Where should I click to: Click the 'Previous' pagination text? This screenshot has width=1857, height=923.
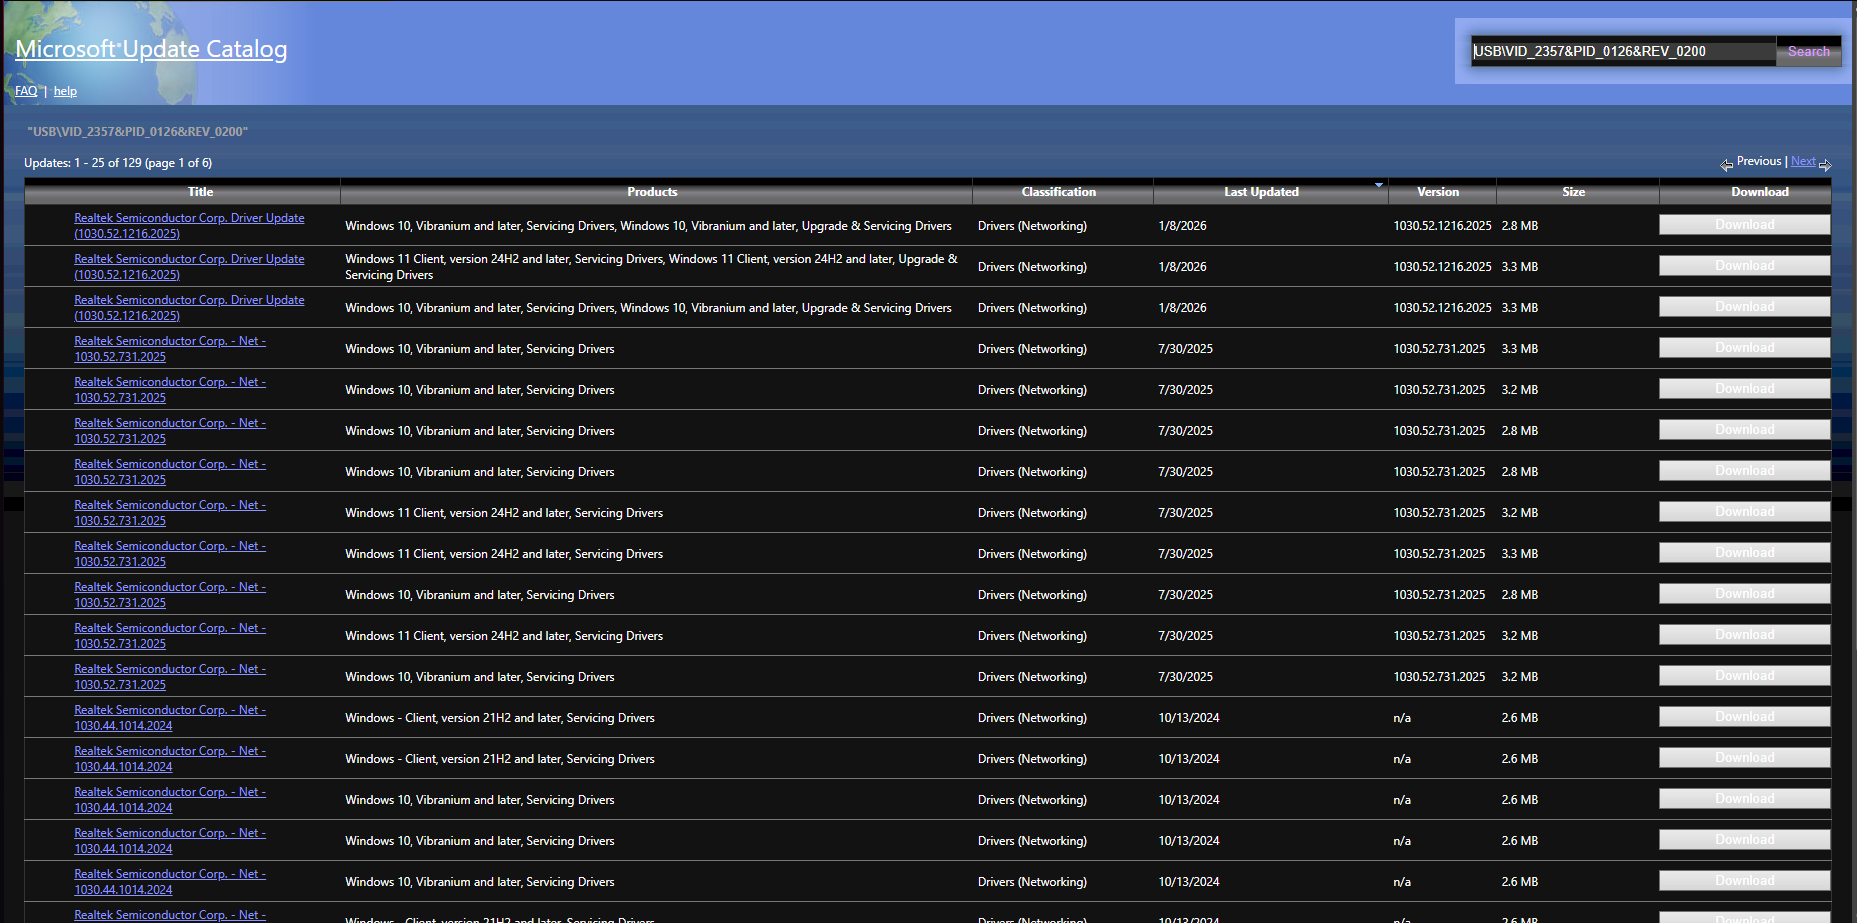(1758, 161)
